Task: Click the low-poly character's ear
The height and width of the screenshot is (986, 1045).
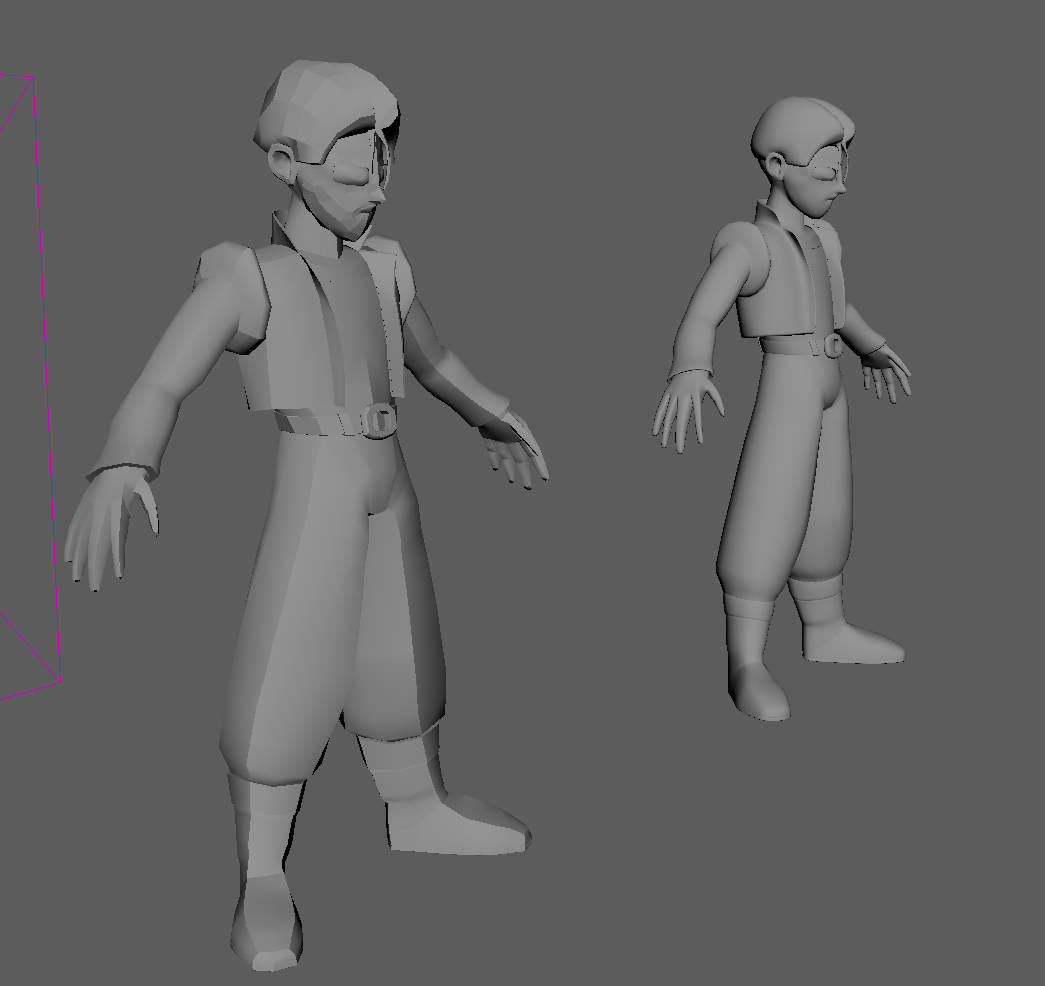Action: pos(284,162)
